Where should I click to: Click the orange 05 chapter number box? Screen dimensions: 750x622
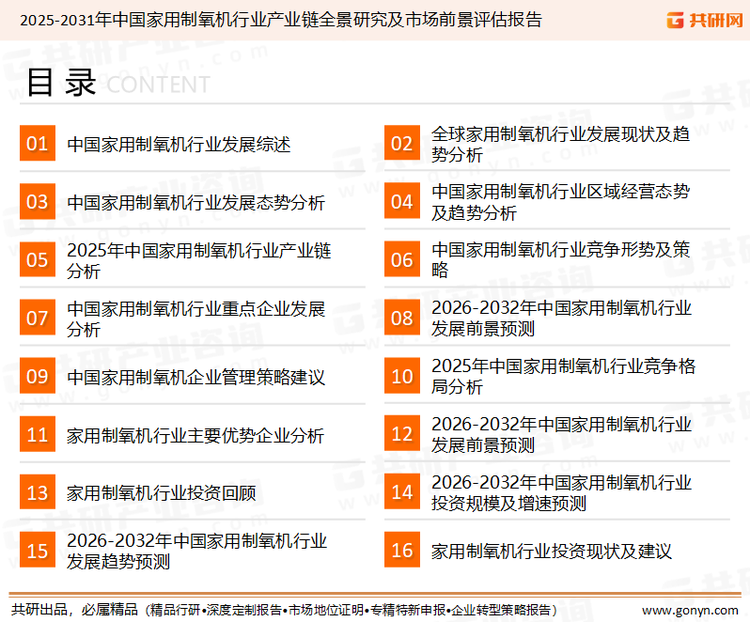click(37, 259)
